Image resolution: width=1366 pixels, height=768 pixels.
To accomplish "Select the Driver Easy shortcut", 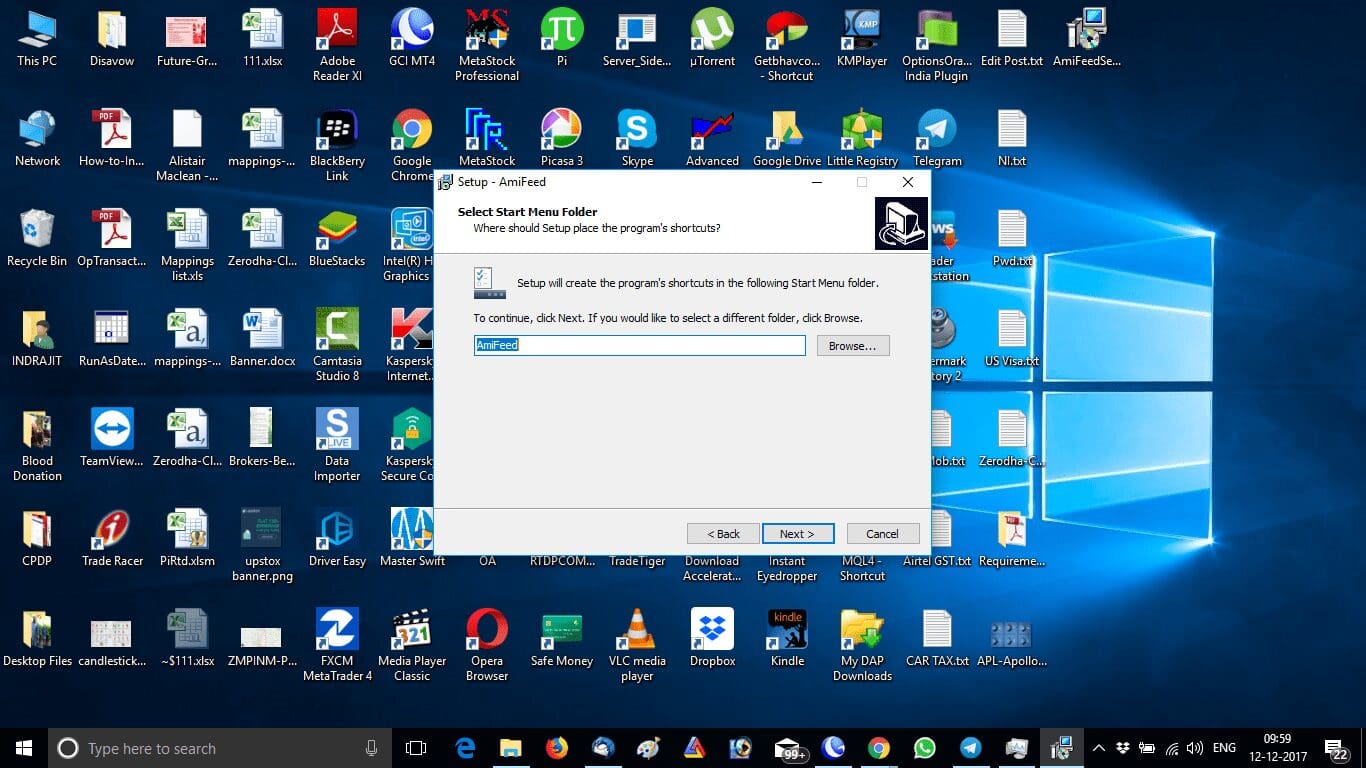I will (337, 537).
